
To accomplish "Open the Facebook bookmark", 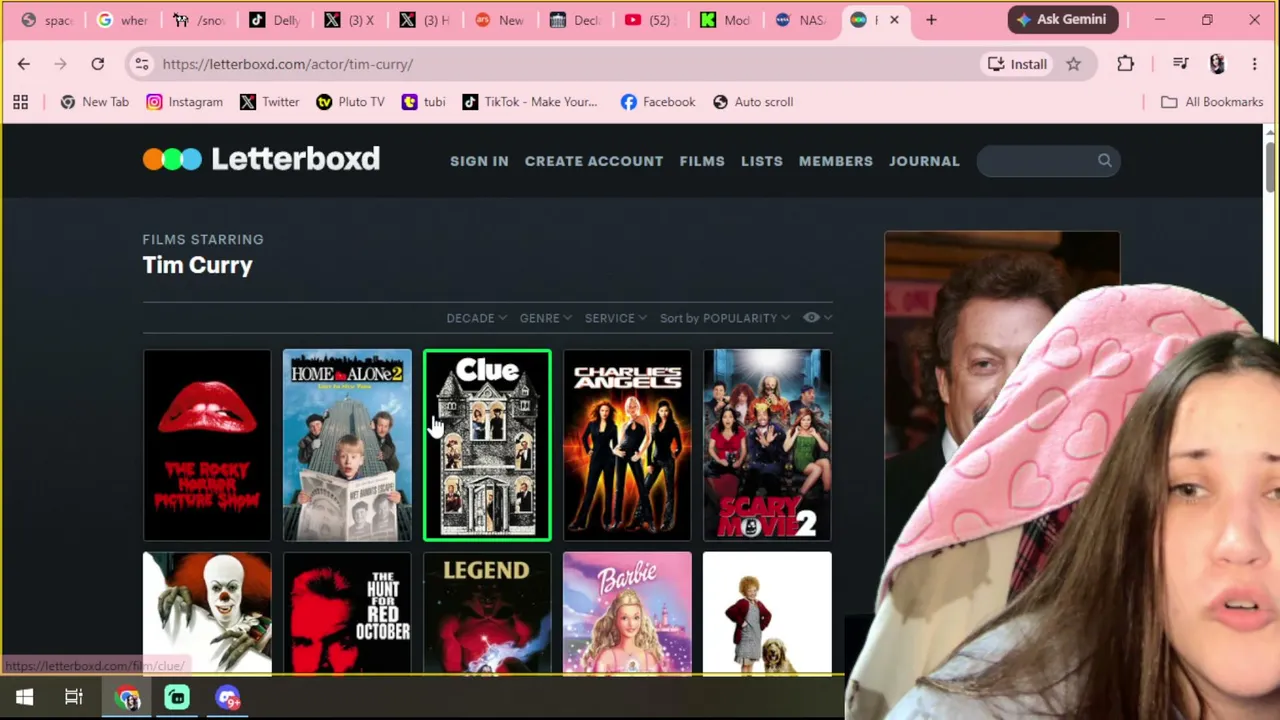I will point(657,102).
